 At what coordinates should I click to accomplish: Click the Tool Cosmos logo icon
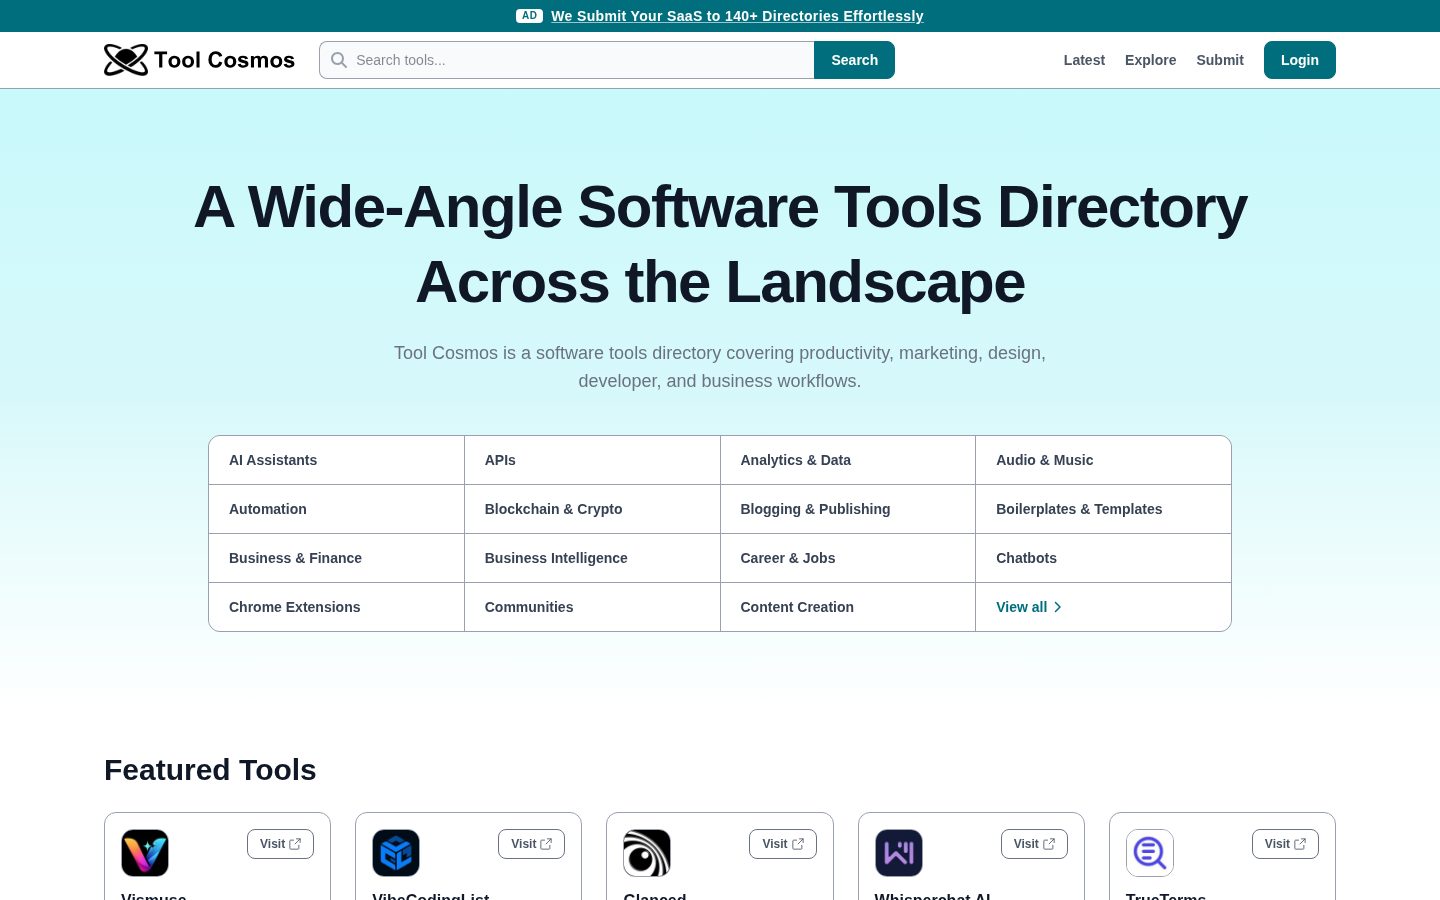(x=126, y=60)
